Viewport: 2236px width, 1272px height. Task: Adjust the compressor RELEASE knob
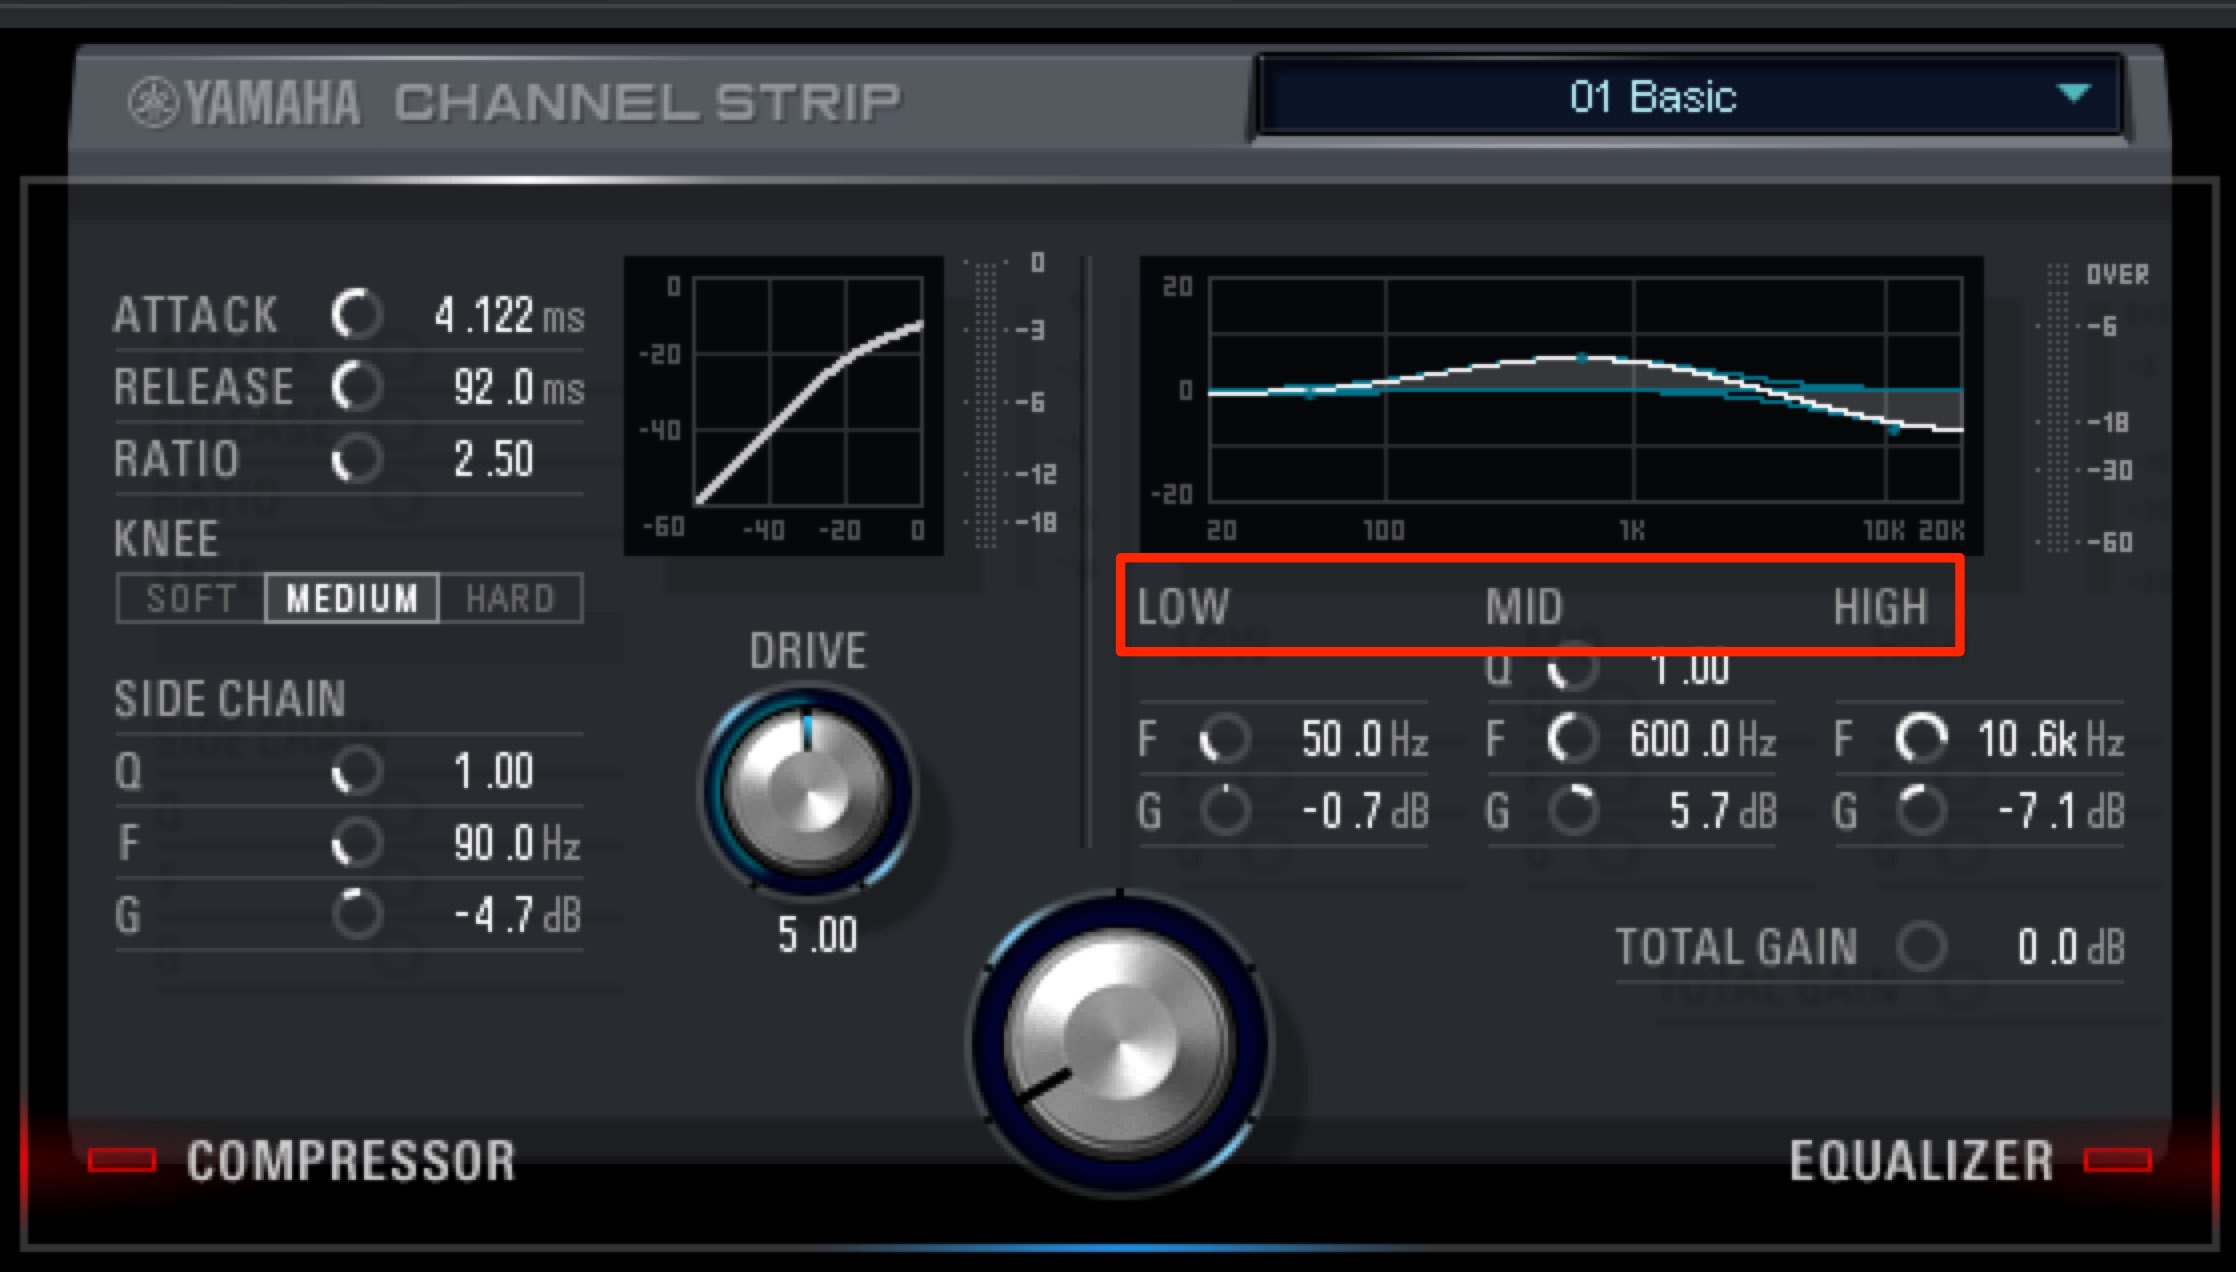point(357,386)
